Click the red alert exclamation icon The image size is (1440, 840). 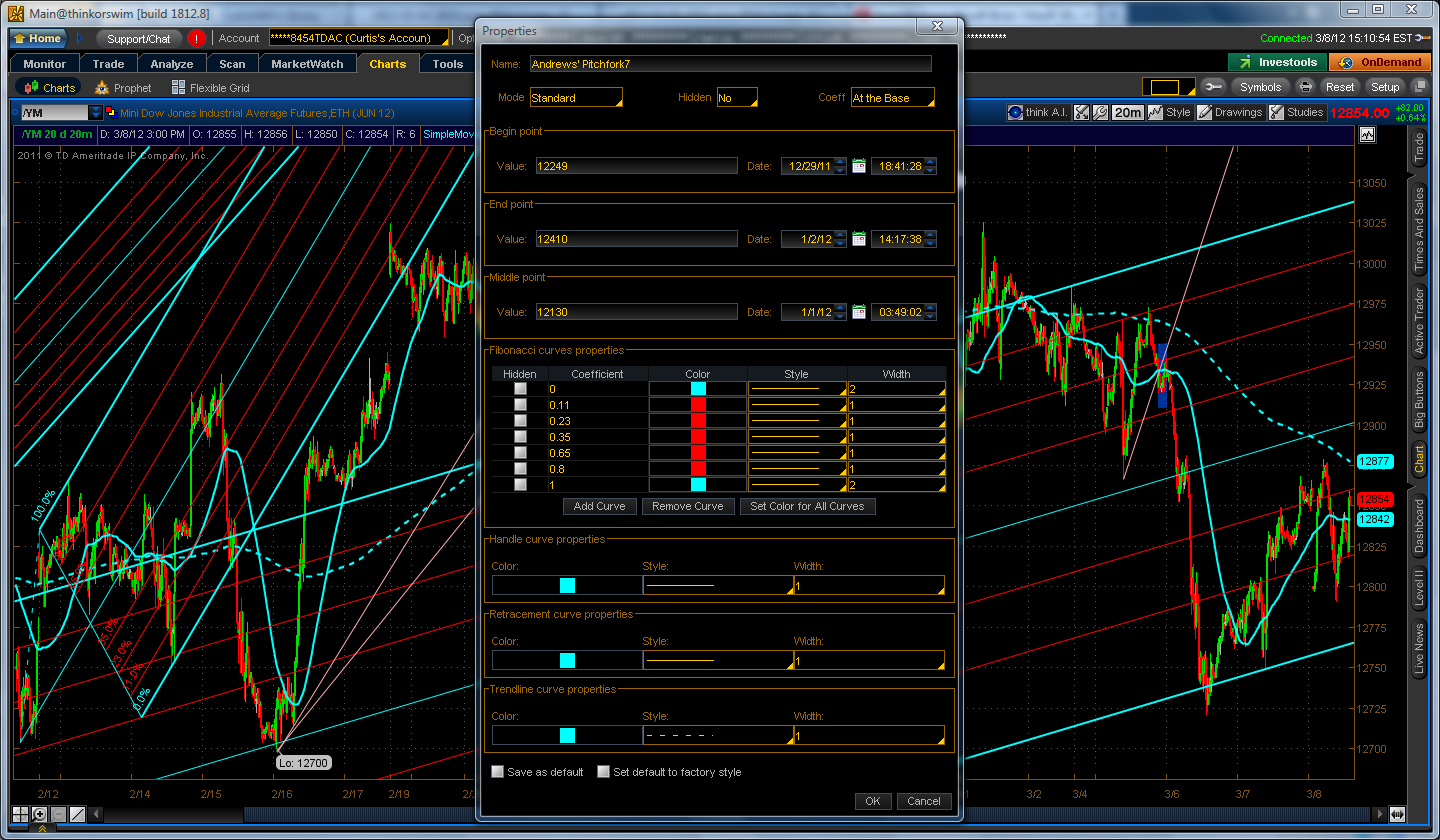[x=196, y=38]
